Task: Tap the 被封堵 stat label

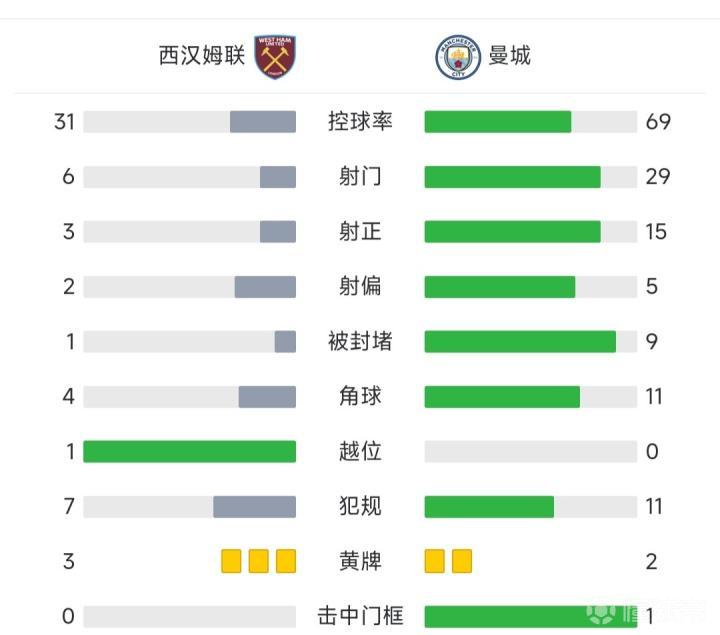Action: [360, 342]
